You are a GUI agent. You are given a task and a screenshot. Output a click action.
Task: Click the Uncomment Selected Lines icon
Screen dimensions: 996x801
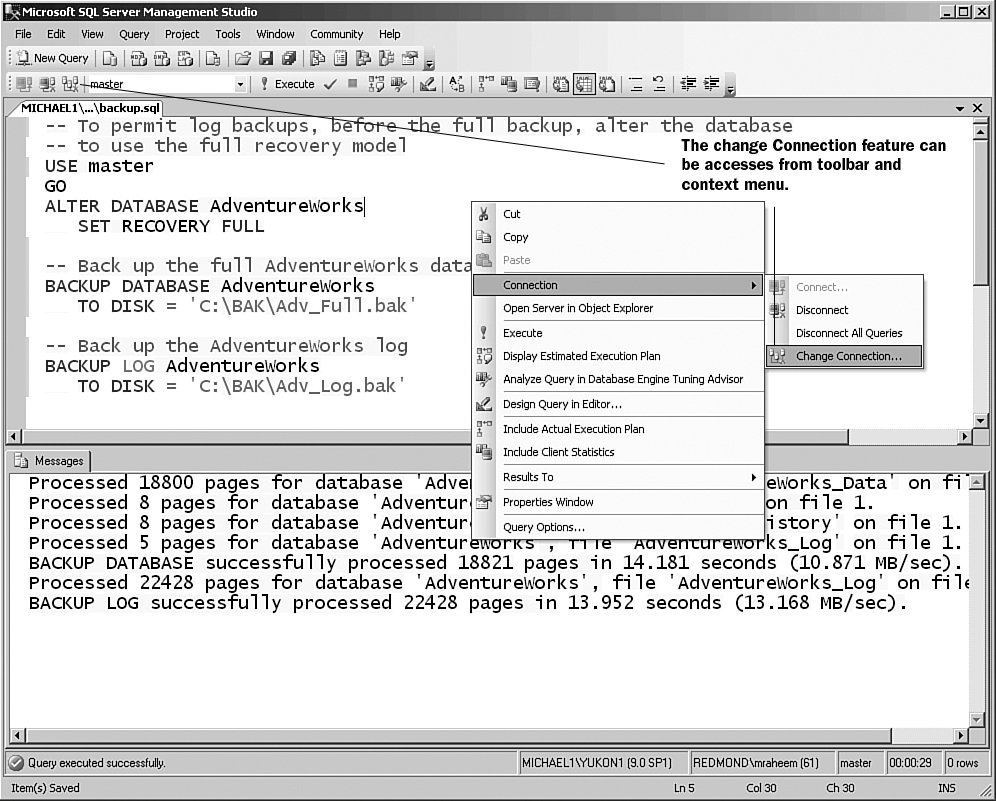(x=659, y=84)
